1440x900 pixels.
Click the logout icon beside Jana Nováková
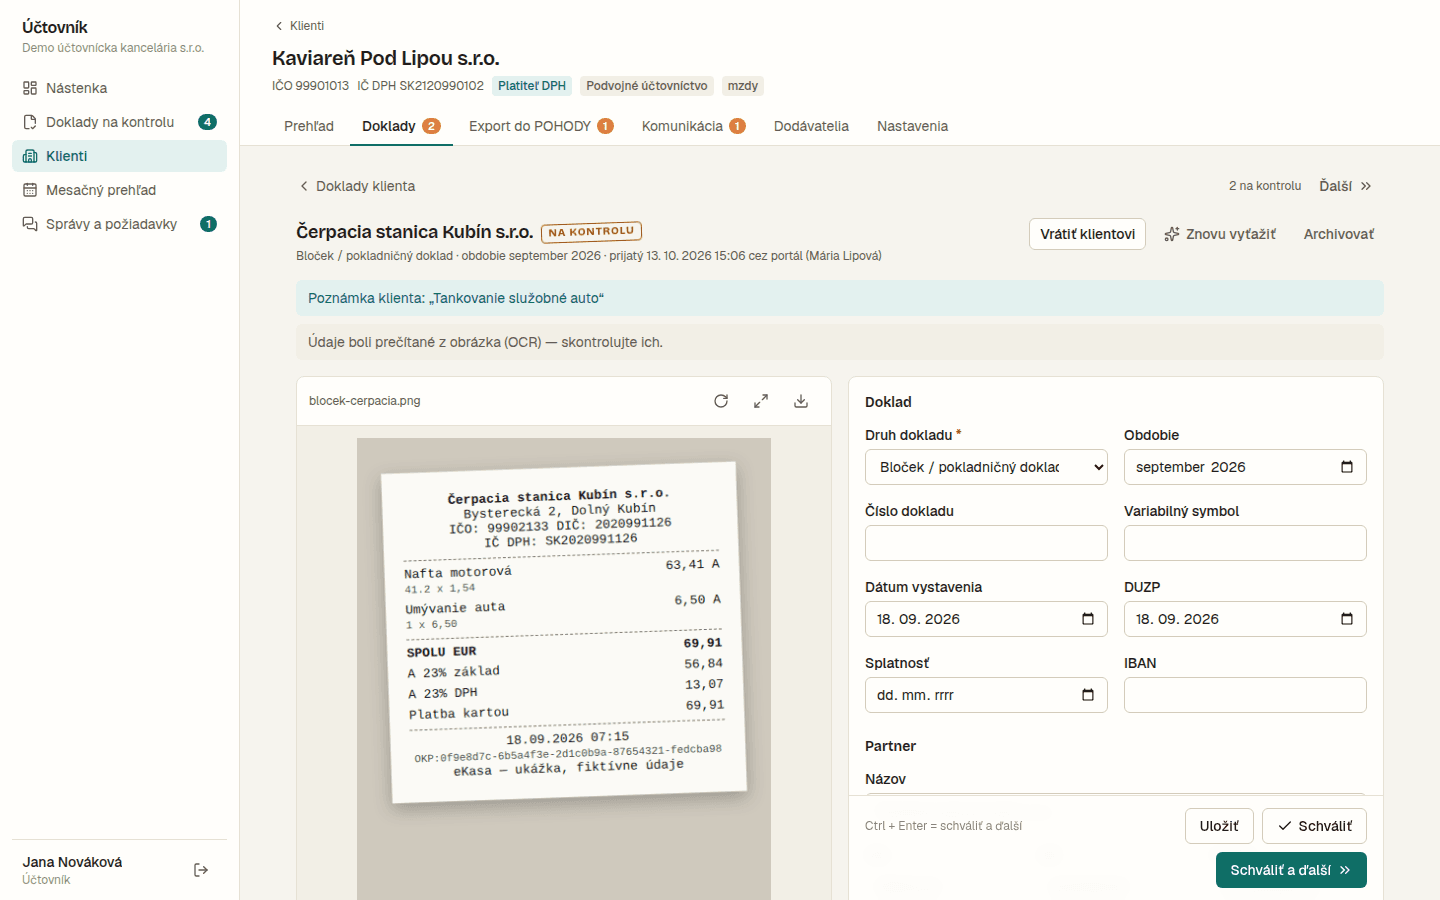(201, 870)
